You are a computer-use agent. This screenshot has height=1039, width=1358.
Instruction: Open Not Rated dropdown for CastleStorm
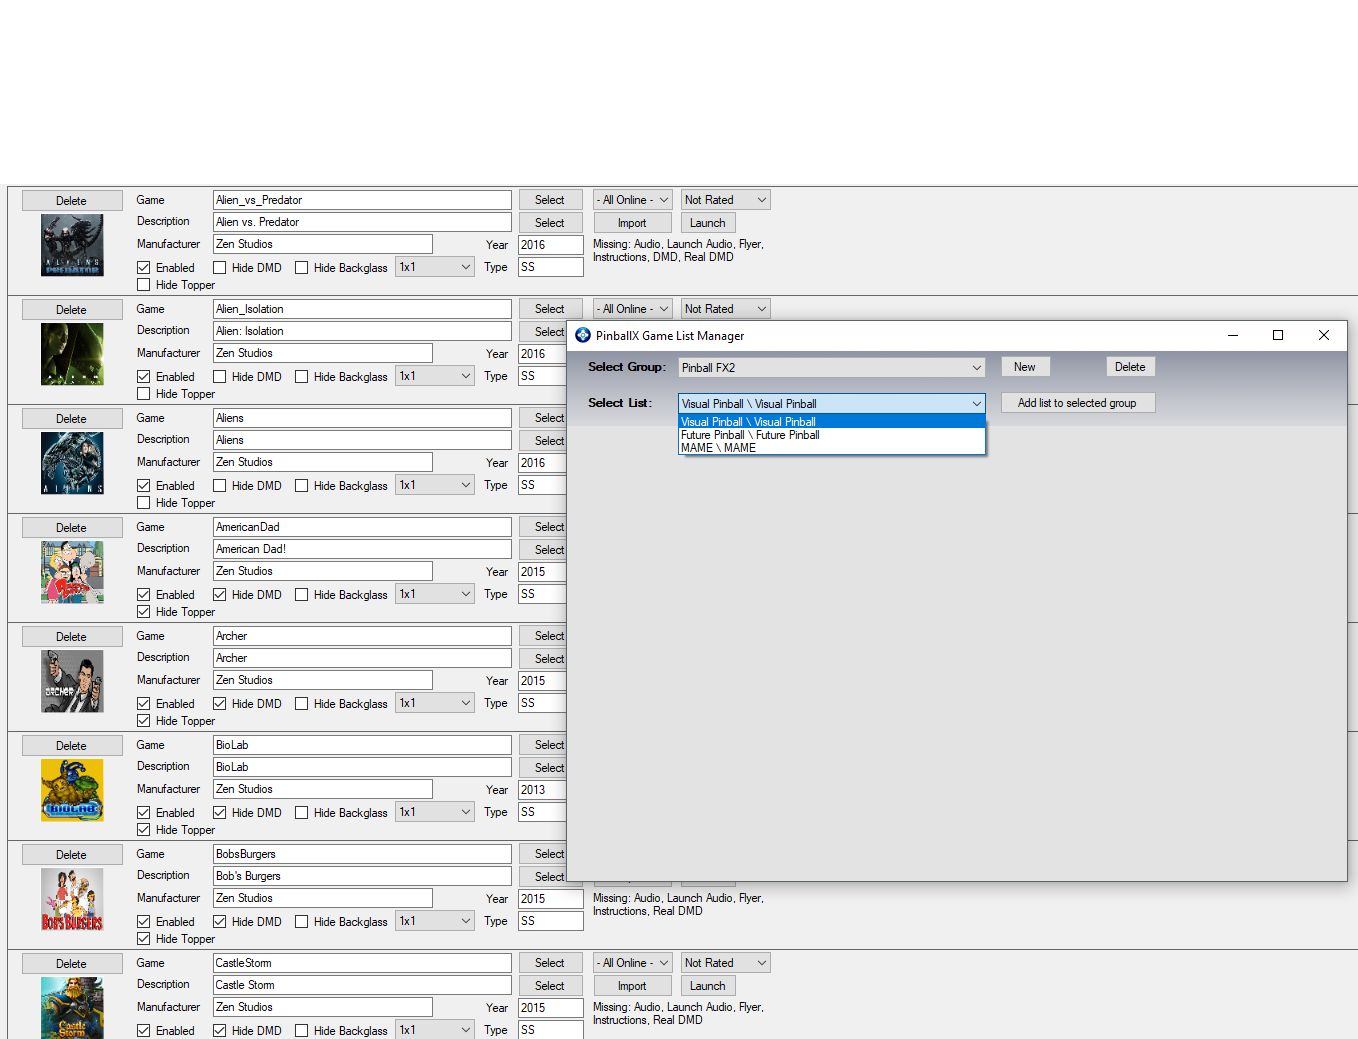click(726, 963)
